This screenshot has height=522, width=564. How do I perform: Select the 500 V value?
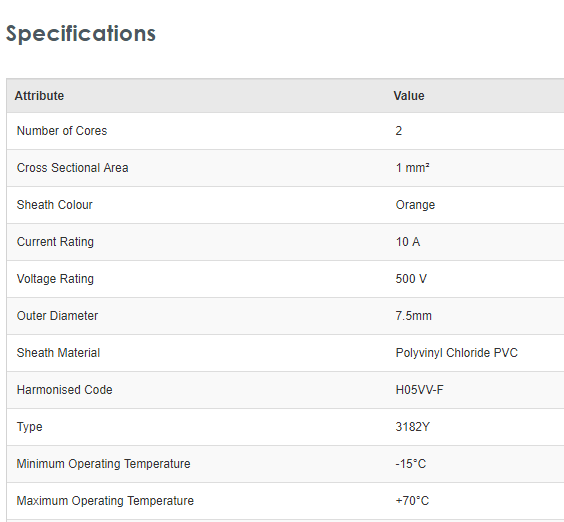coord(411,279)
